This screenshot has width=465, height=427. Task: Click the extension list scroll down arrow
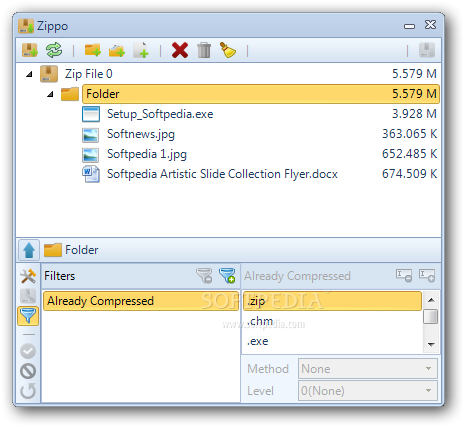coord(431,344)
